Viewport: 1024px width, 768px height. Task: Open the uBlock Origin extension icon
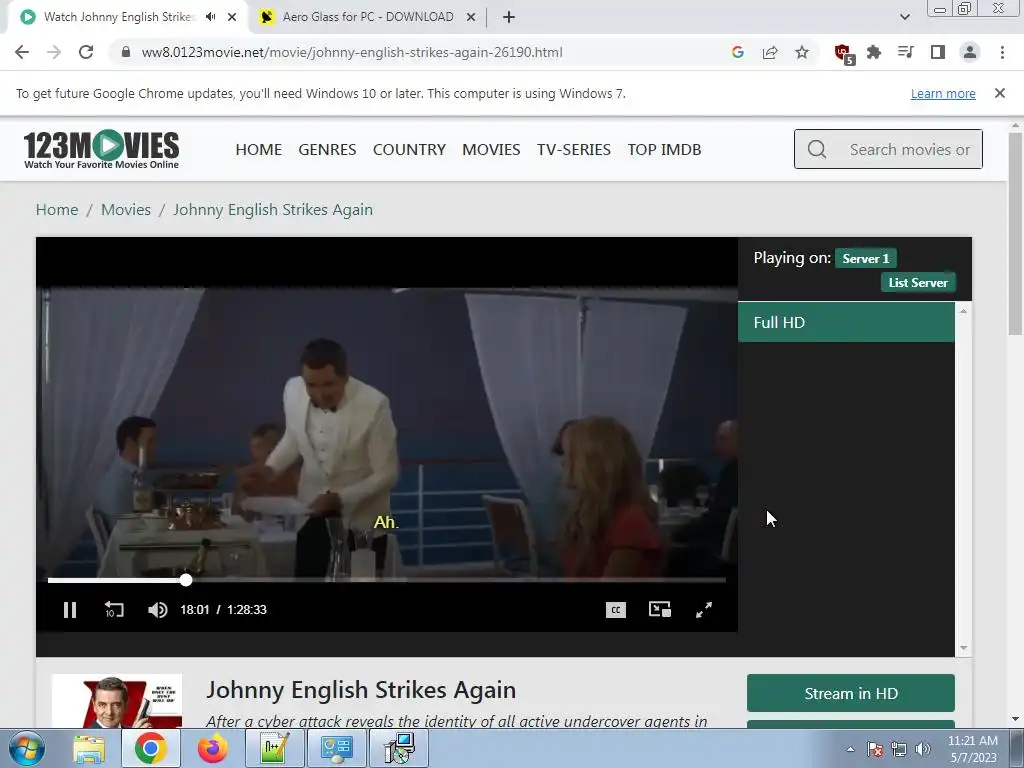coord(844,54)
